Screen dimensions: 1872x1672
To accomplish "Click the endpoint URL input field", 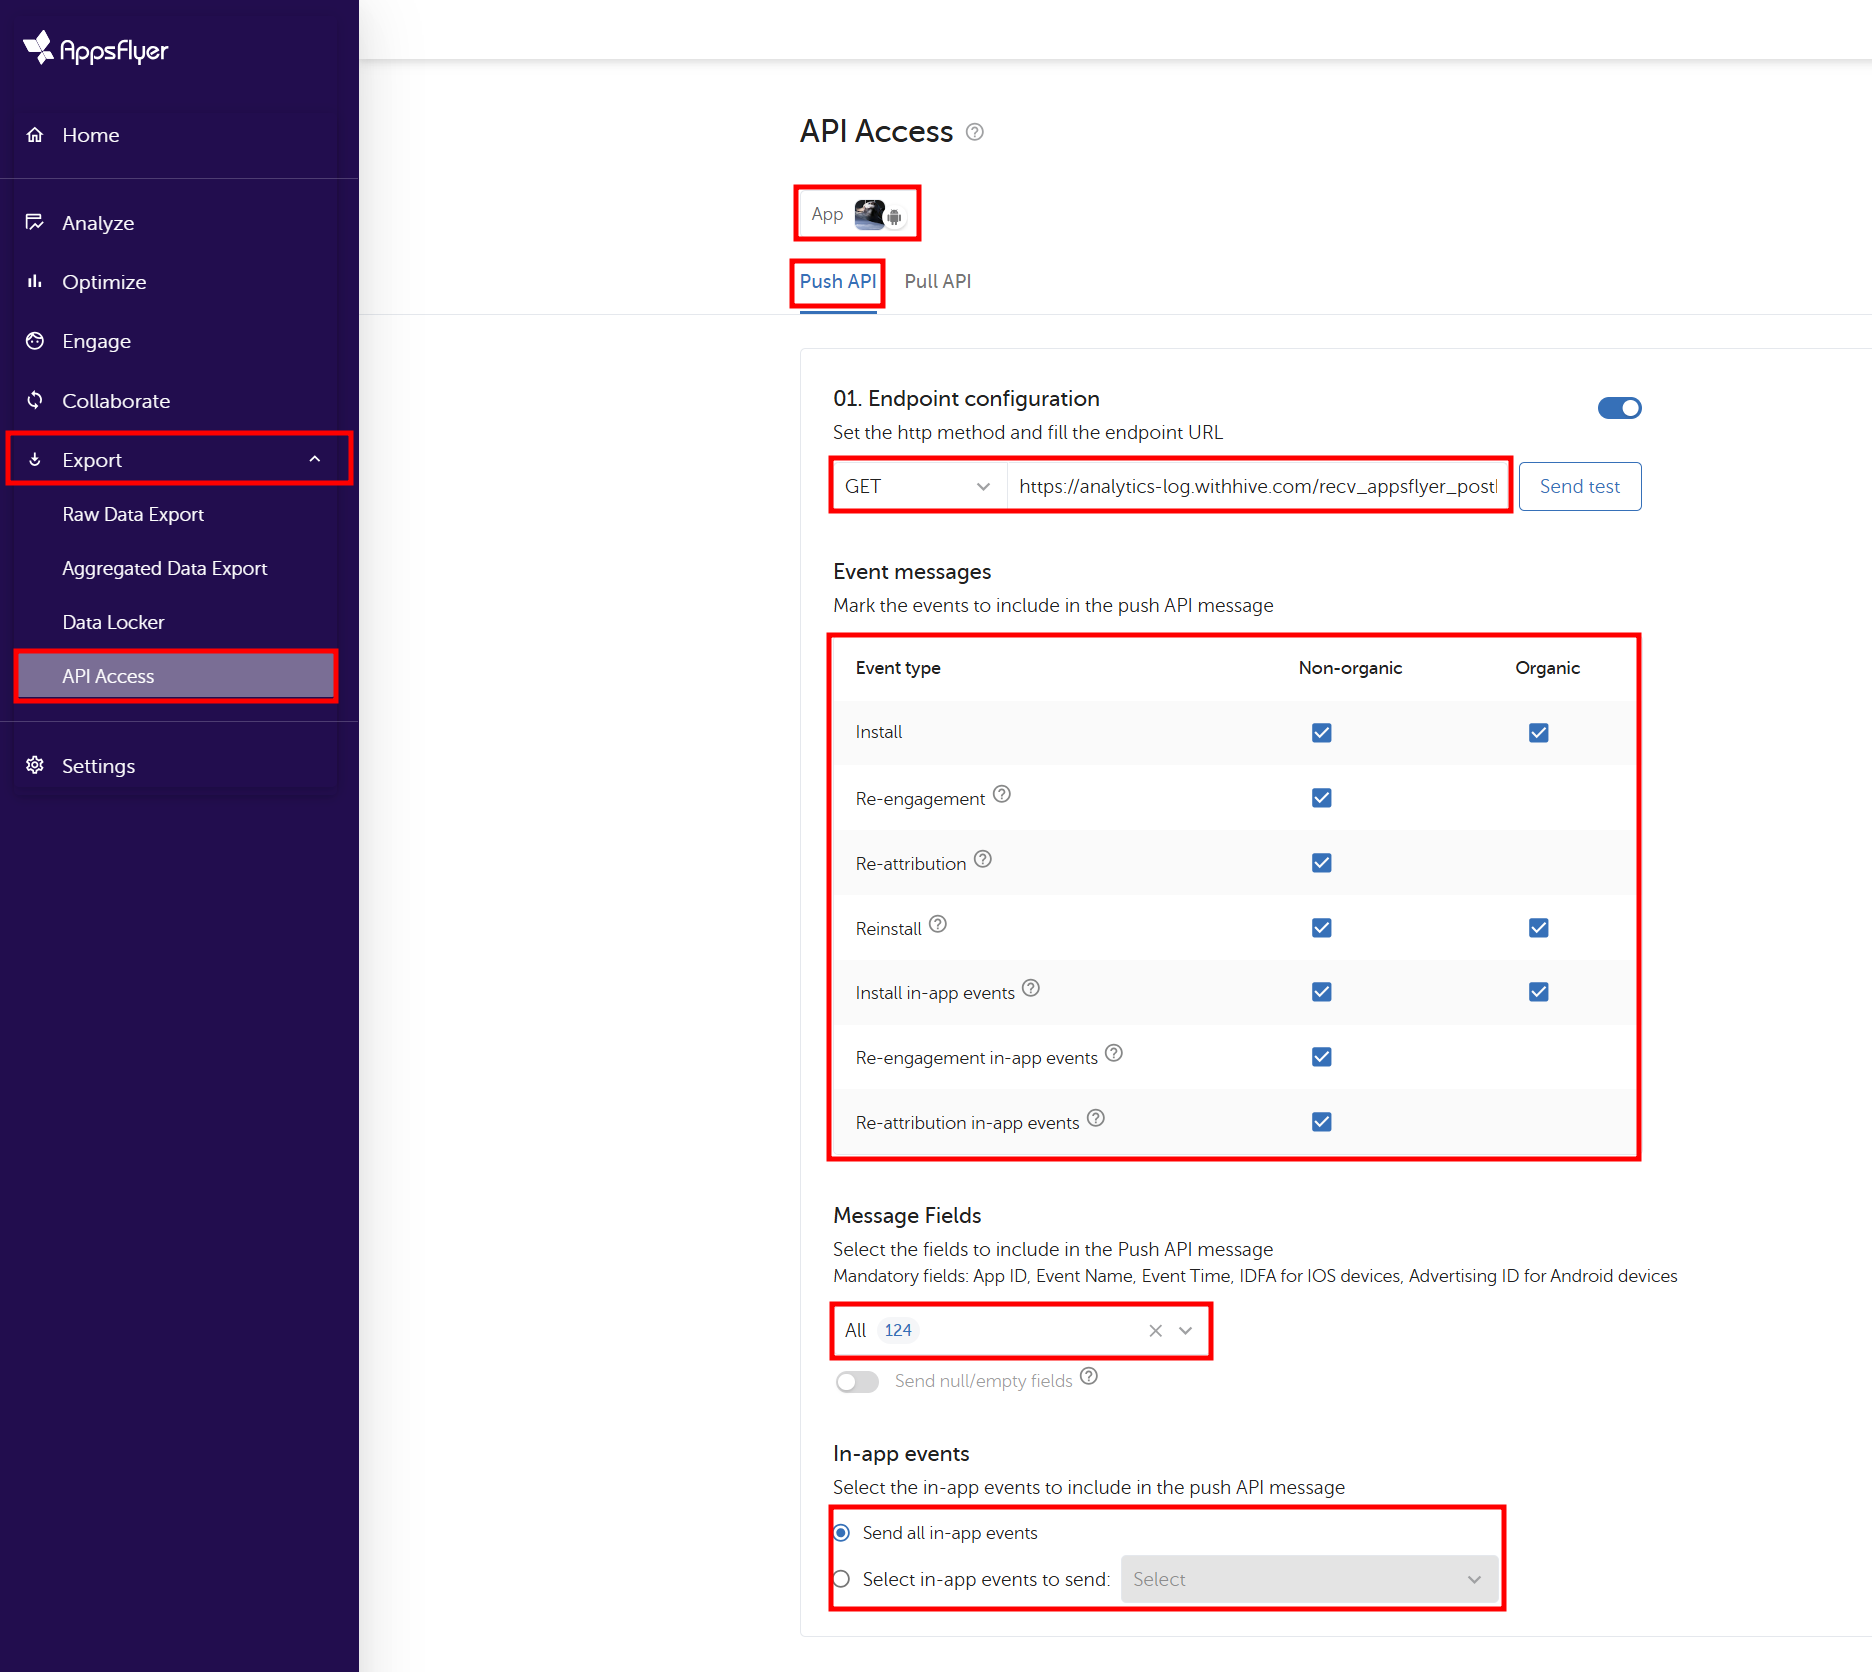I will pyautogui.click(x=1257, y=486).
